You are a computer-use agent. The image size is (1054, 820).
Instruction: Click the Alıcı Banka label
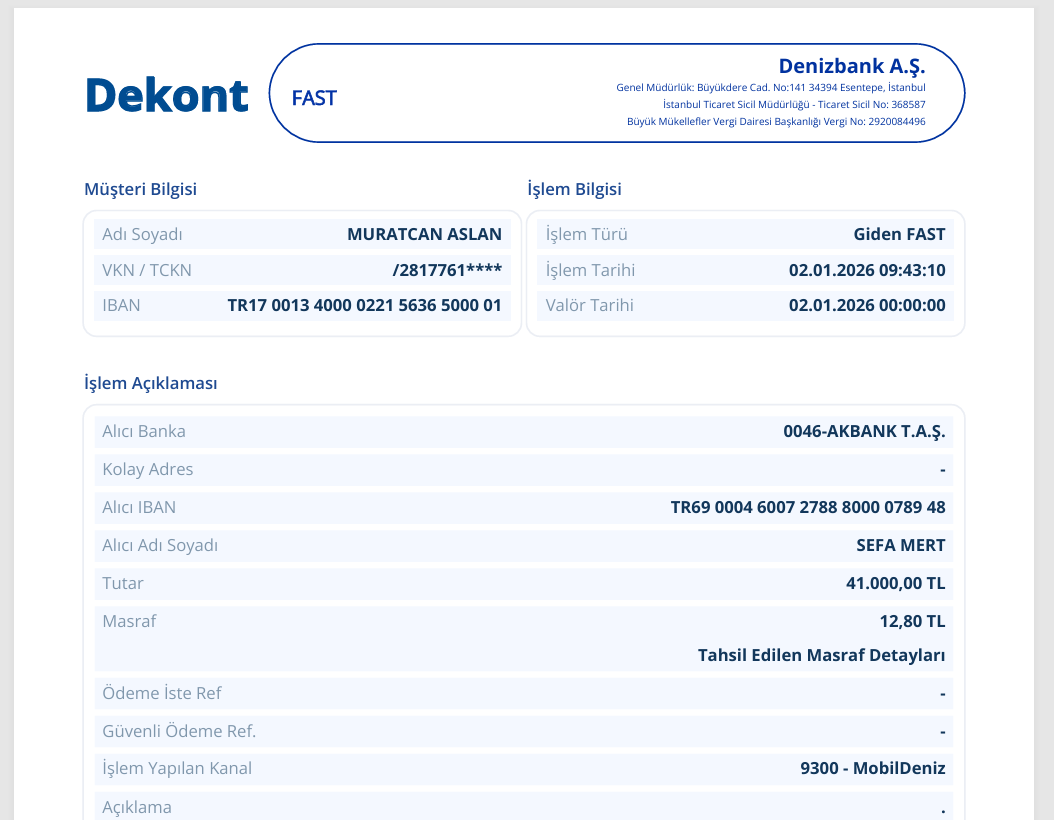(x=144, y=431)
